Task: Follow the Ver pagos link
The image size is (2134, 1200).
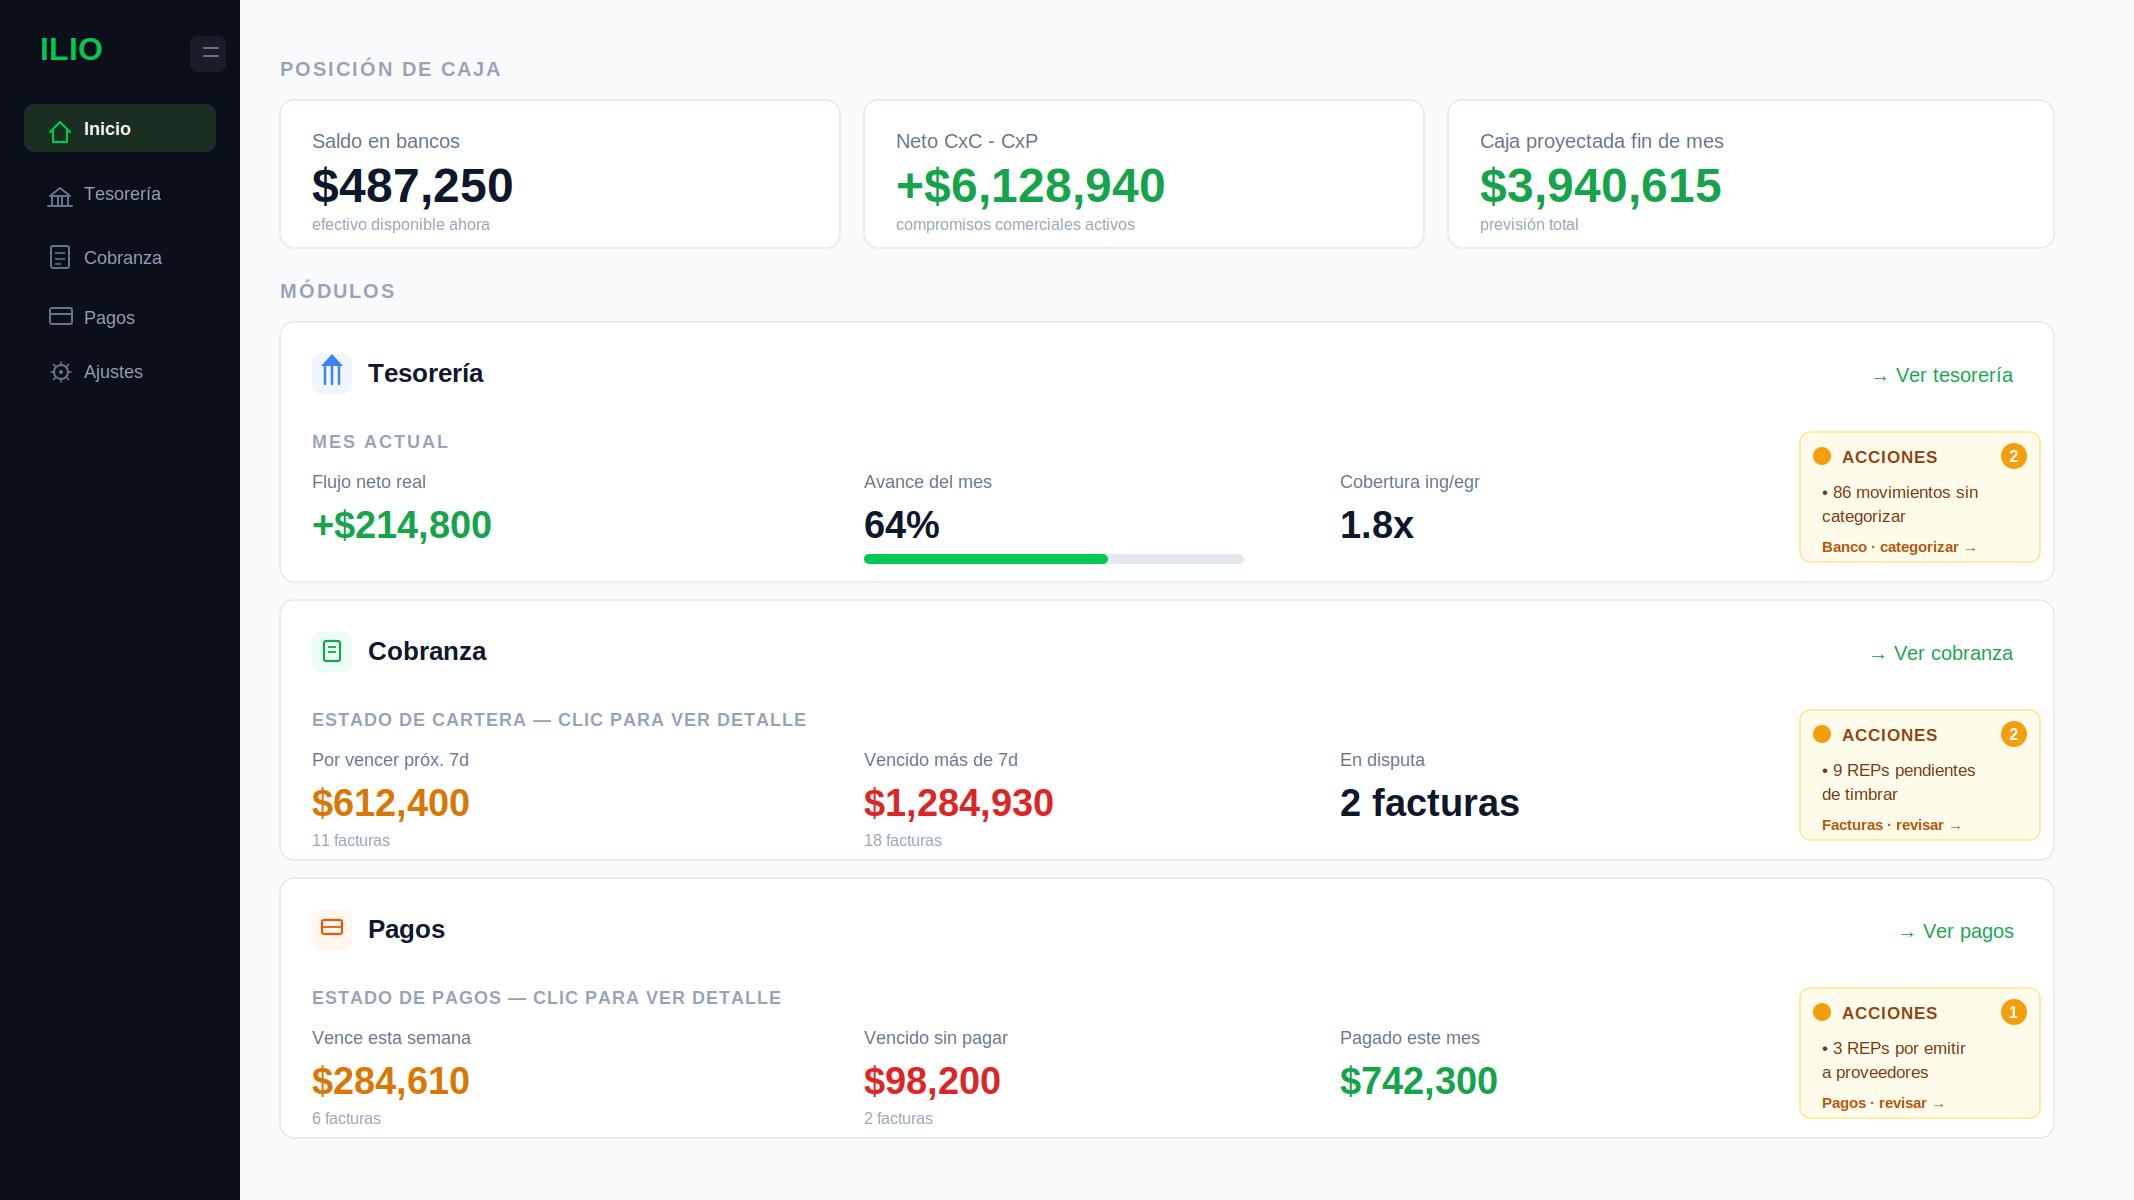Action: pos(1956,931)
